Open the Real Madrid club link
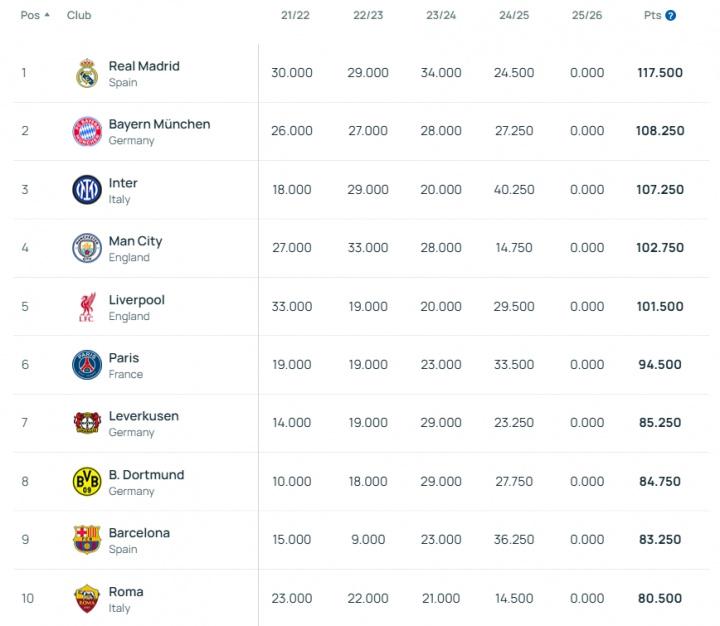This screenshot has height=626, width=720. point(144,66)
